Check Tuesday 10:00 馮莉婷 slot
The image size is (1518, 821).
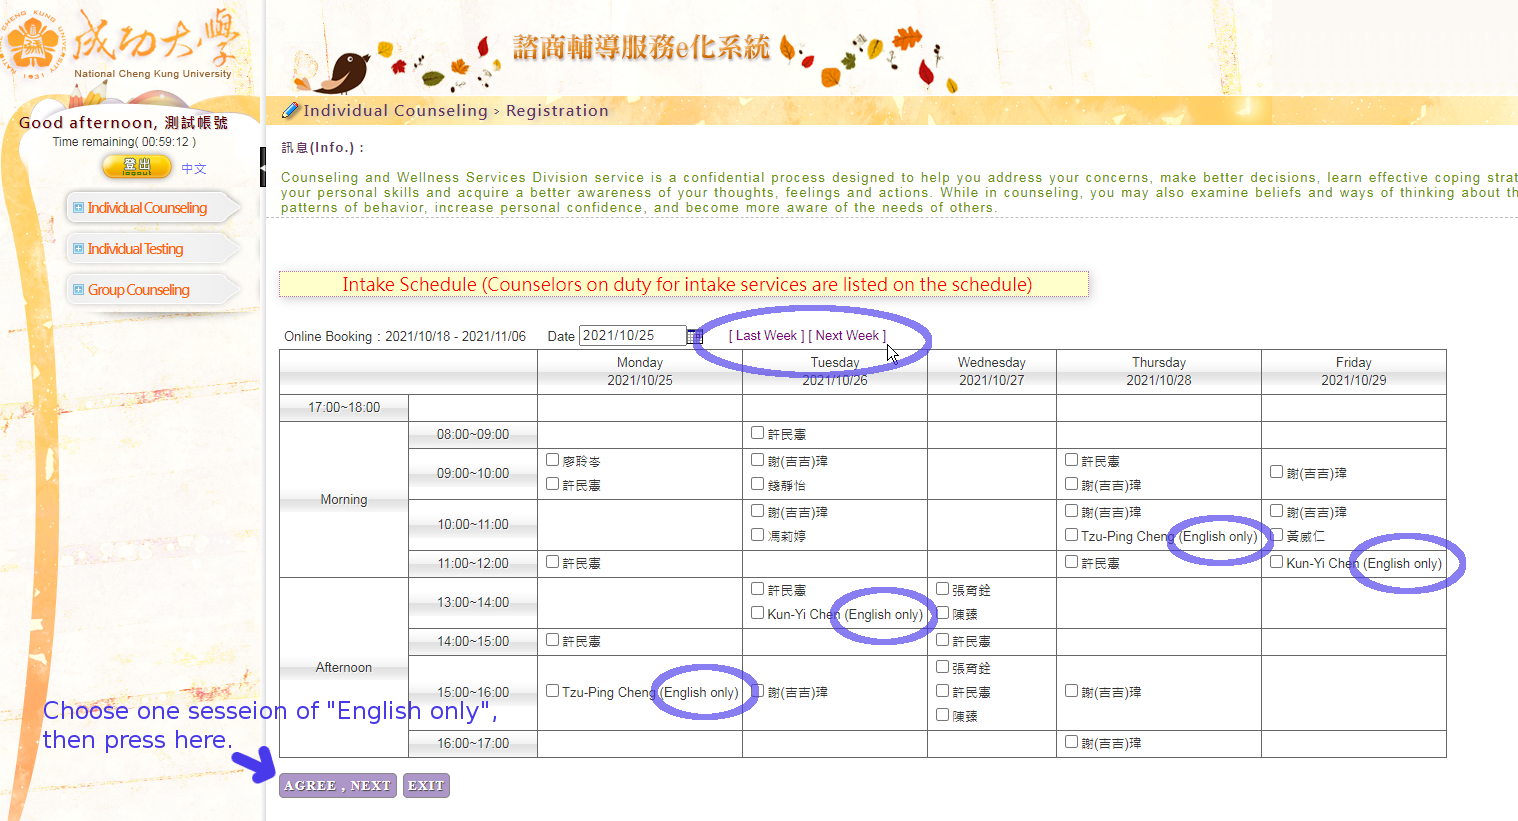click(x=758, y=535)
